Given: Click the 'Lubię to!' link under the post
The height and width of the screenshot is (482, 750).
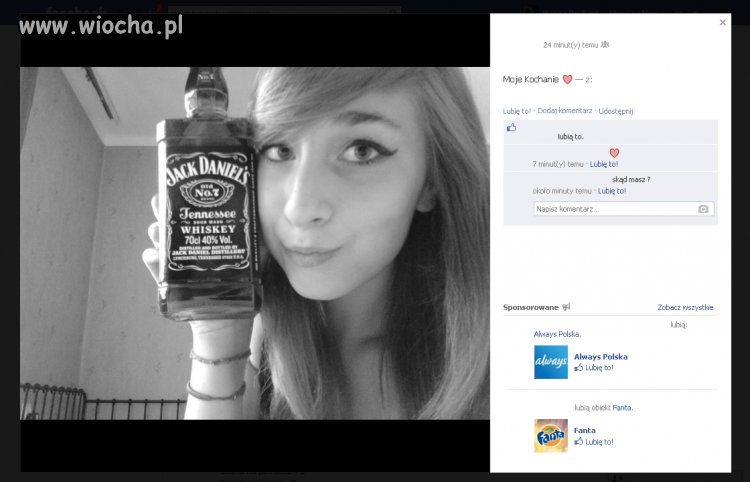Looking at the screenshot, I should (517, 111).
